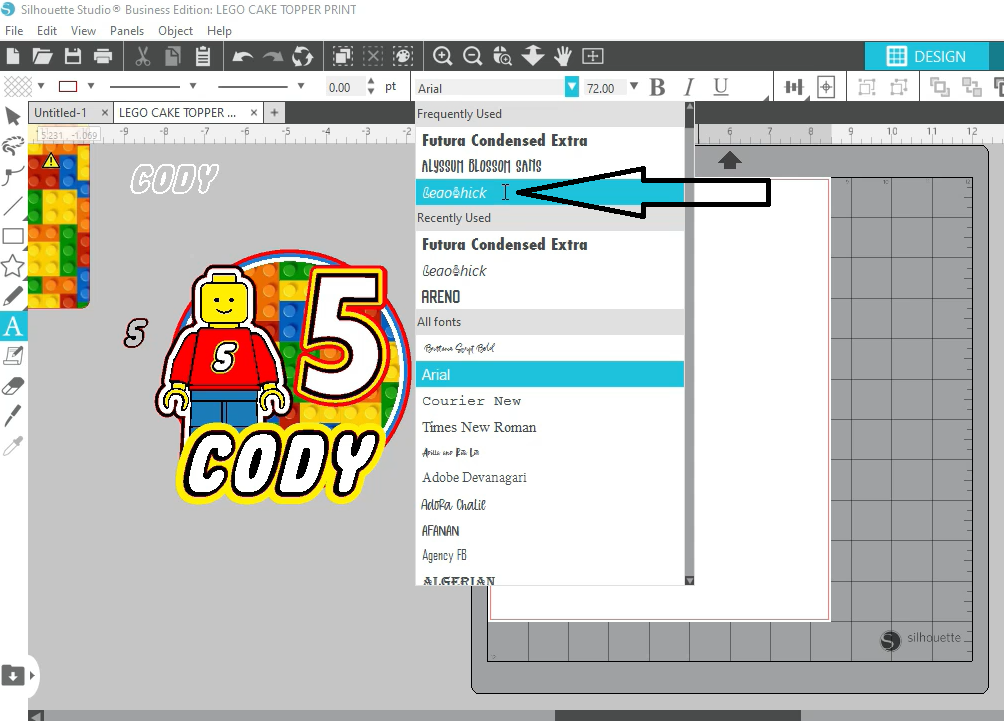Screen dimensions: 1004x721
Task: Click the Align panel icon
Action: tap(794, 87)
